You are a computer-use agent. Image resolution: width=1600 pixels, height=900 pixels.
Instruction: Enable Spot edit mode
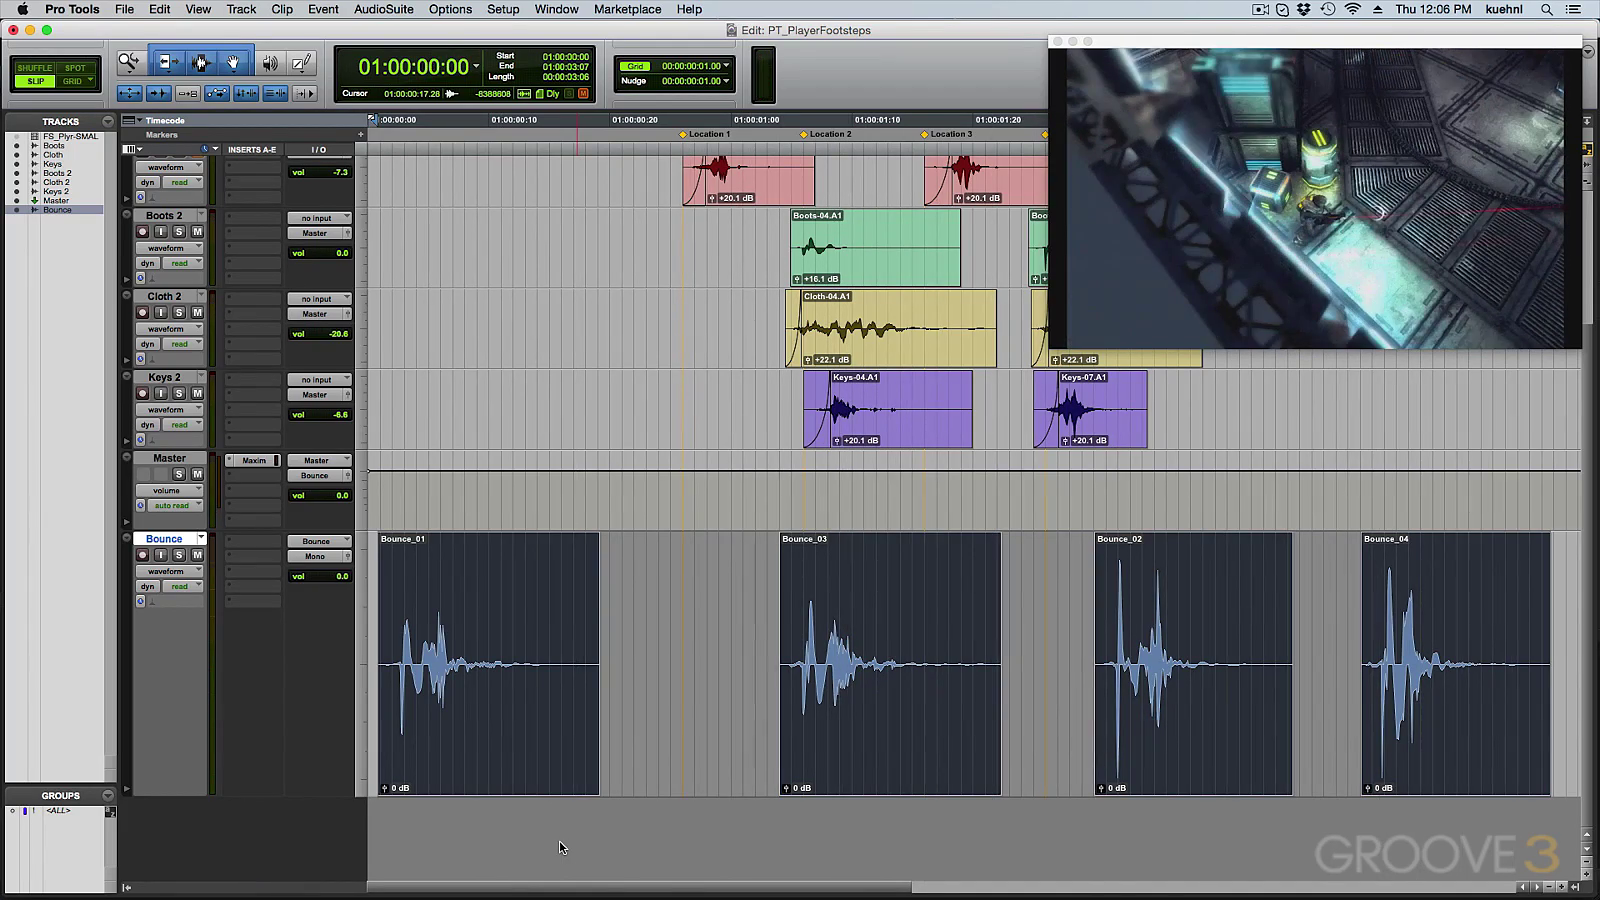75,68
